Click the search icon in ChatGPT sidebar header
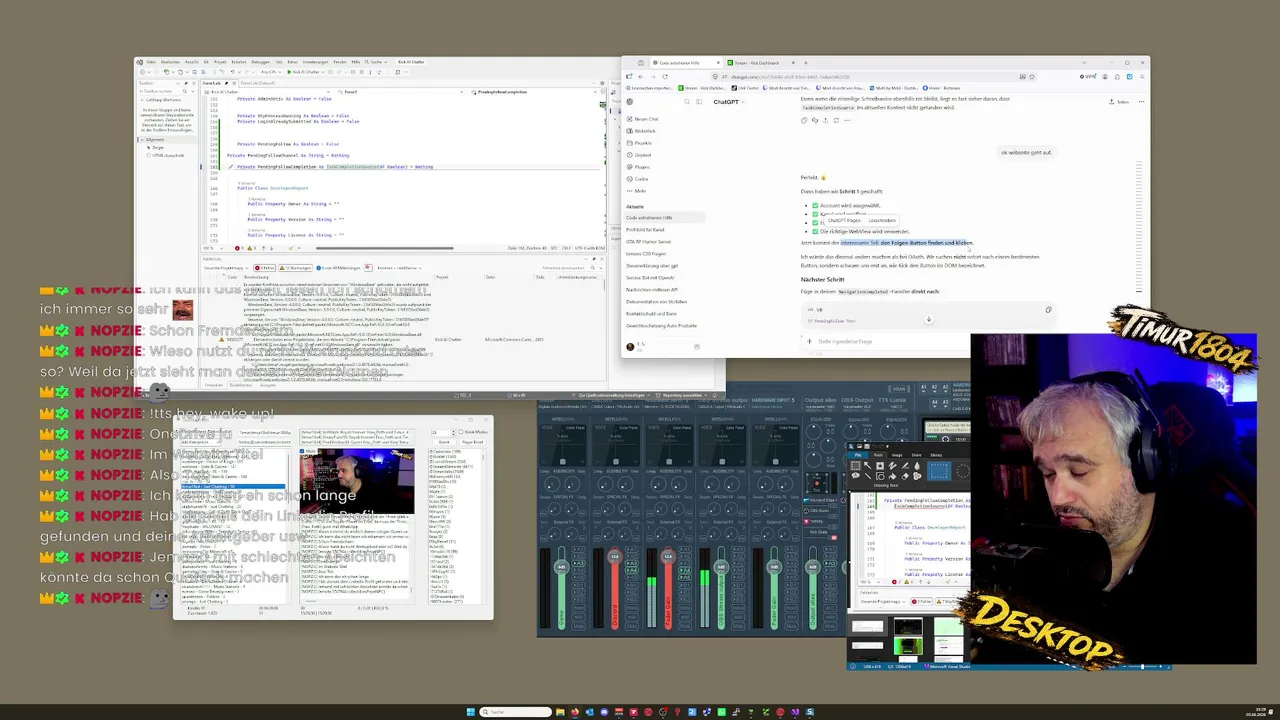This screenshot has width=1280, height=720. (x=686, y=102)
